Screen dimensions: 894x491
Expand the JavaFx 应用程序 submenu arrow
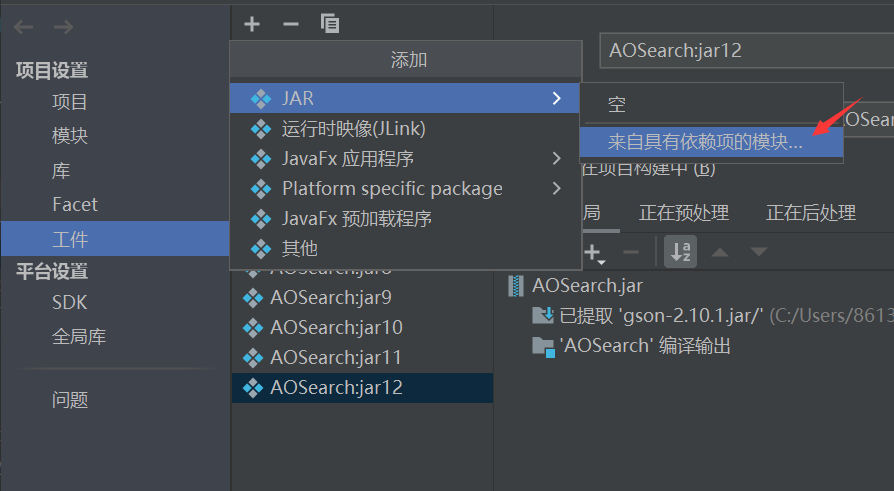[556, 158]
